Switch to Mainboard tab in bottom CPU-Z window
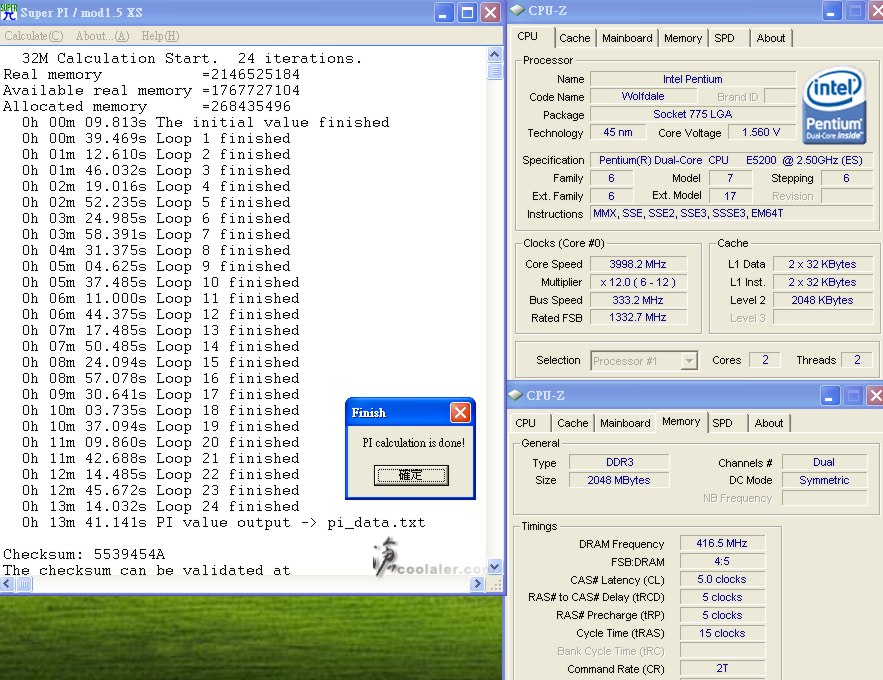This screenshot has width=883, height=680. pos(625,423)
